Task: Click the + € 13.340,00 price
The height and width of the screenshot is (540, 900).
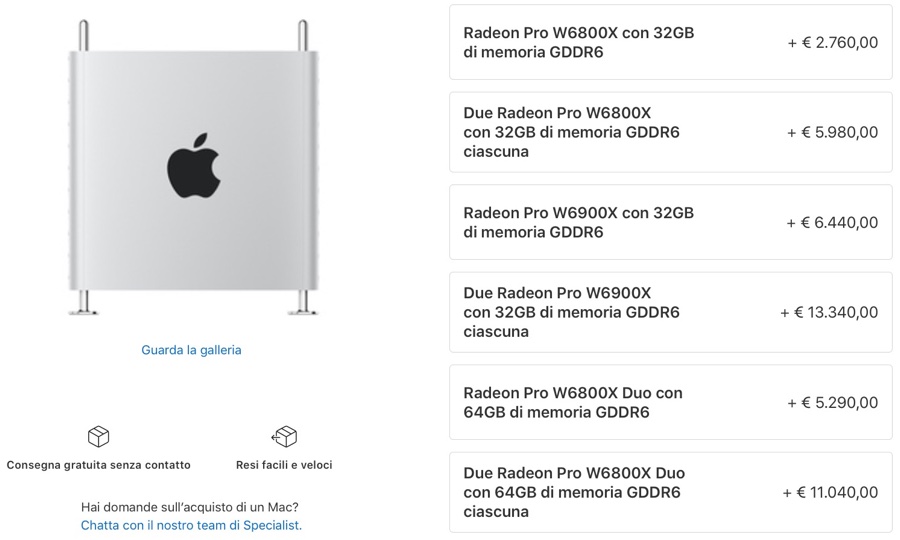Action: (829, 313)
